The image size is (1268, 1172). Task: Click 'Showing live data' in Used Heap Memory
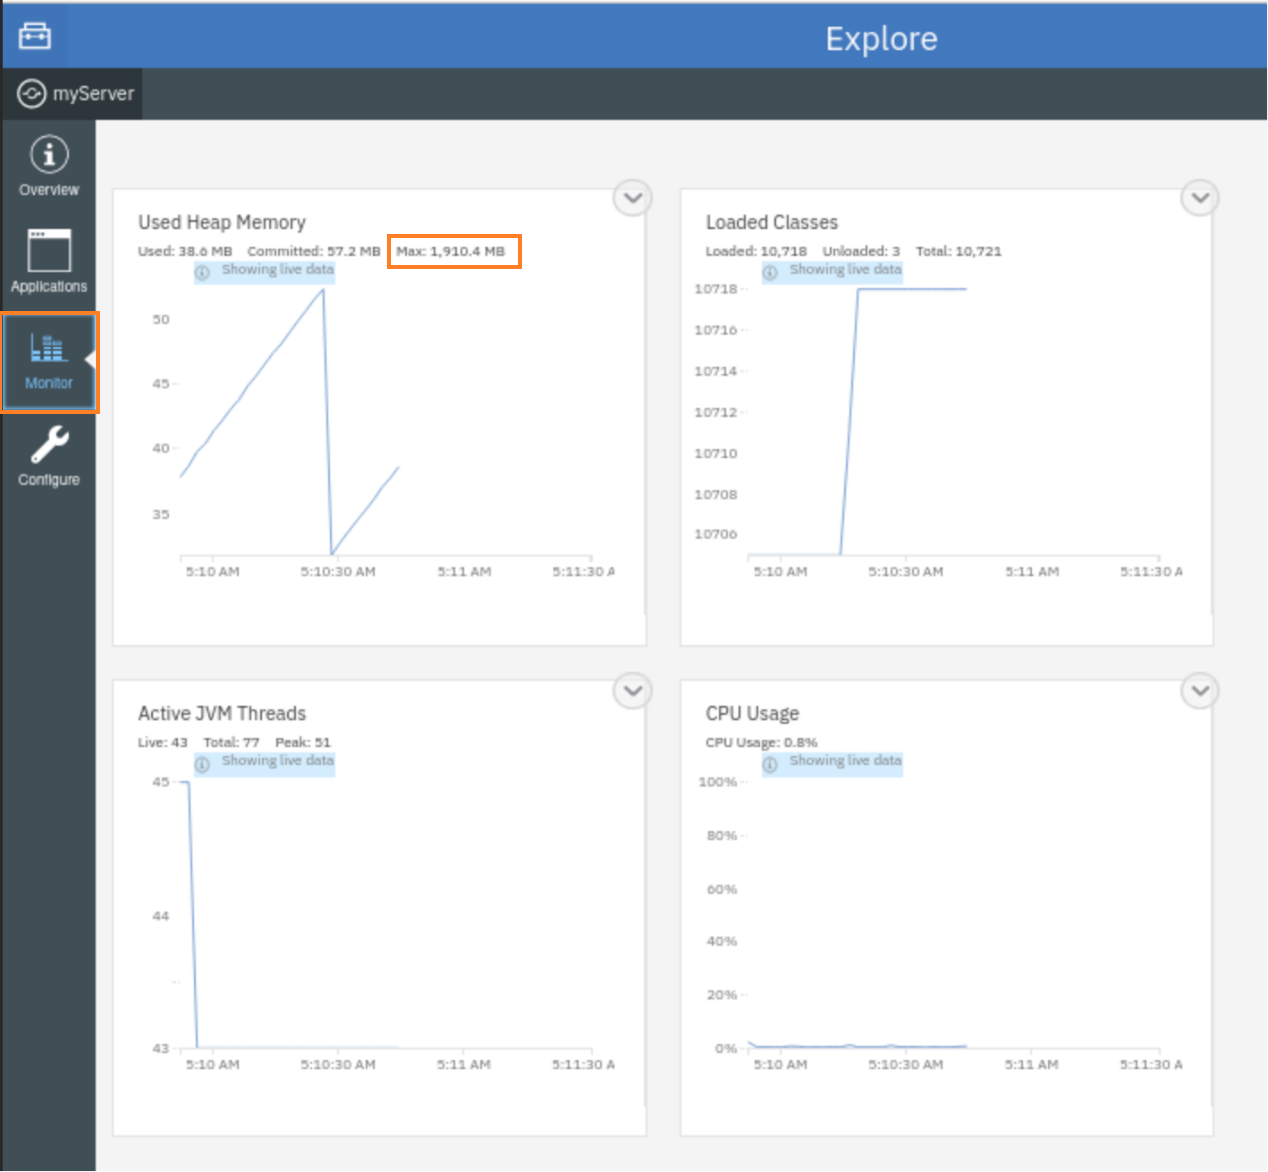[277, 270]
